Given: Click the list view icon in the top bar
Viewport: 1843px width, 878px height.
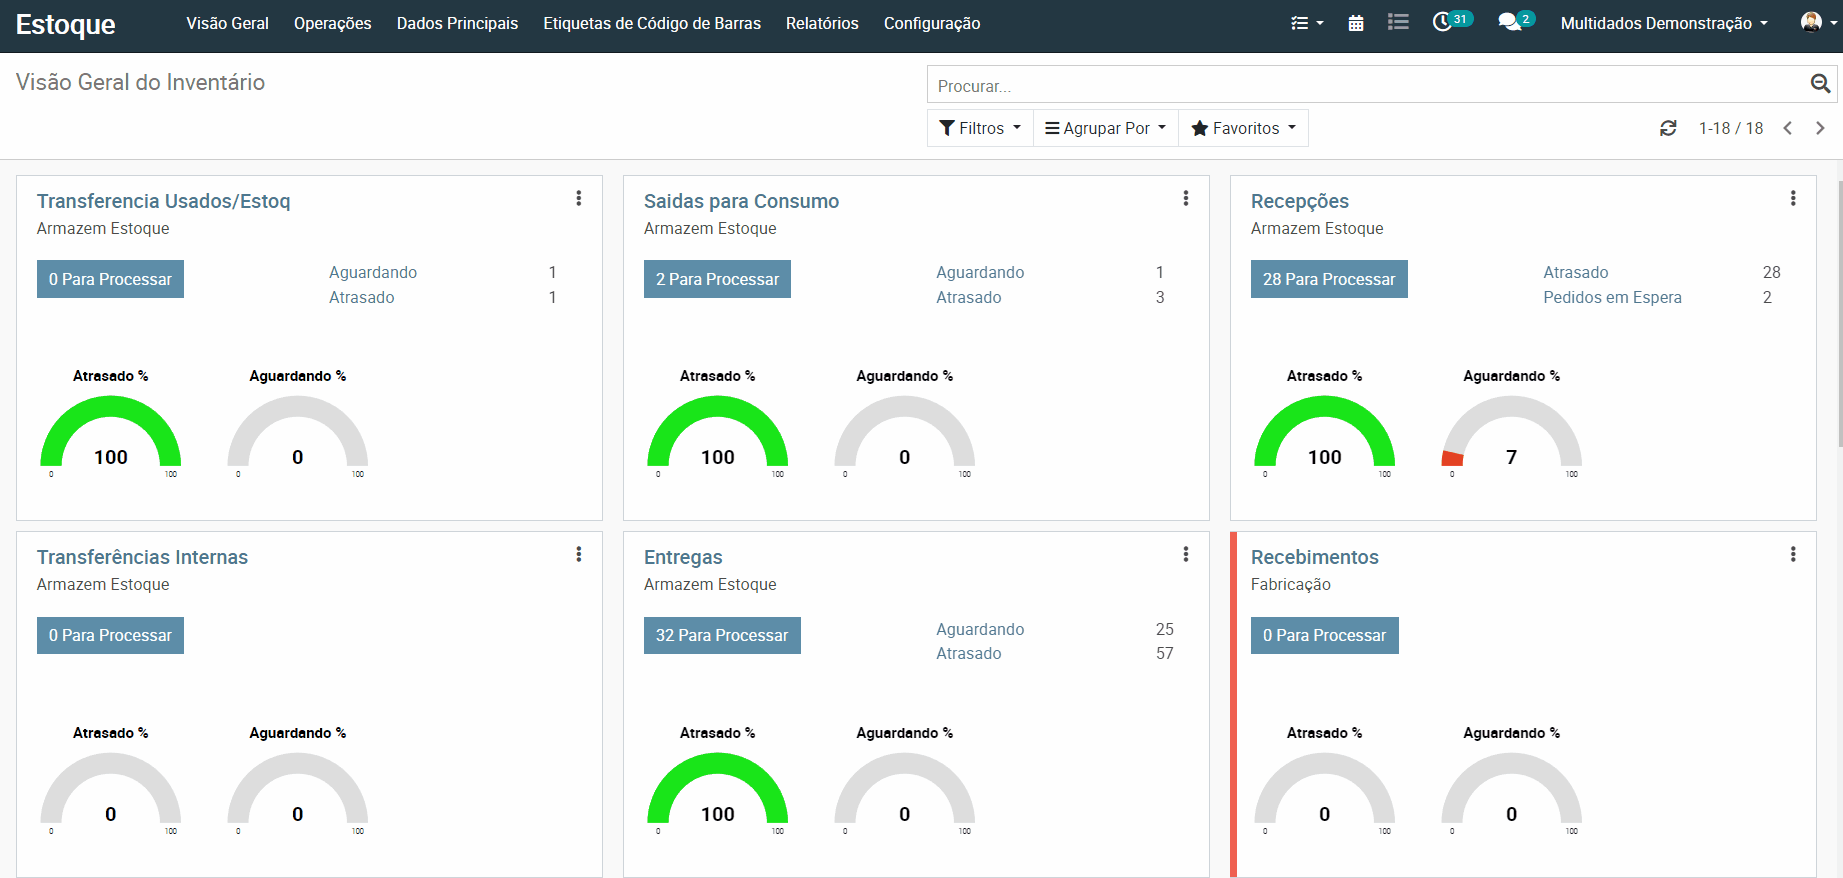Looking at the screenshot, I should pos(1398,22).
